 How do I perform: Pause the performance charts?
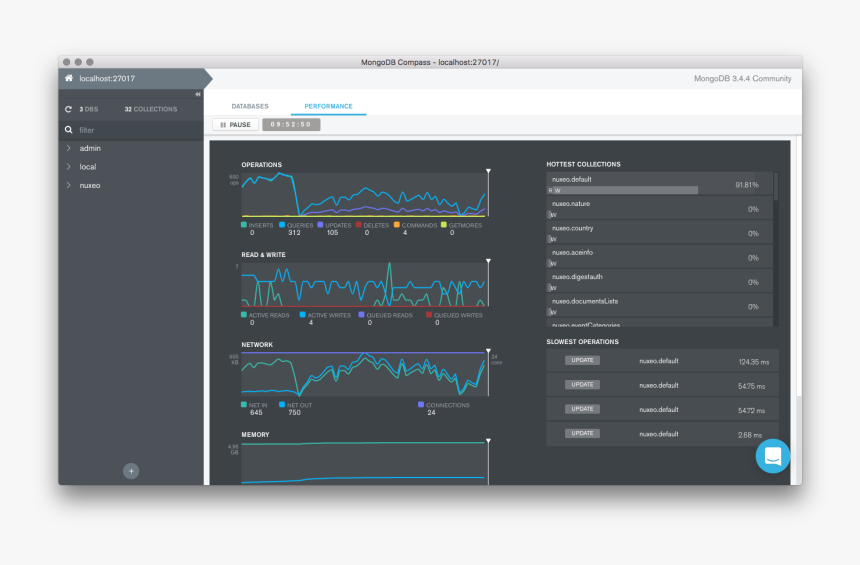point(235,125)
